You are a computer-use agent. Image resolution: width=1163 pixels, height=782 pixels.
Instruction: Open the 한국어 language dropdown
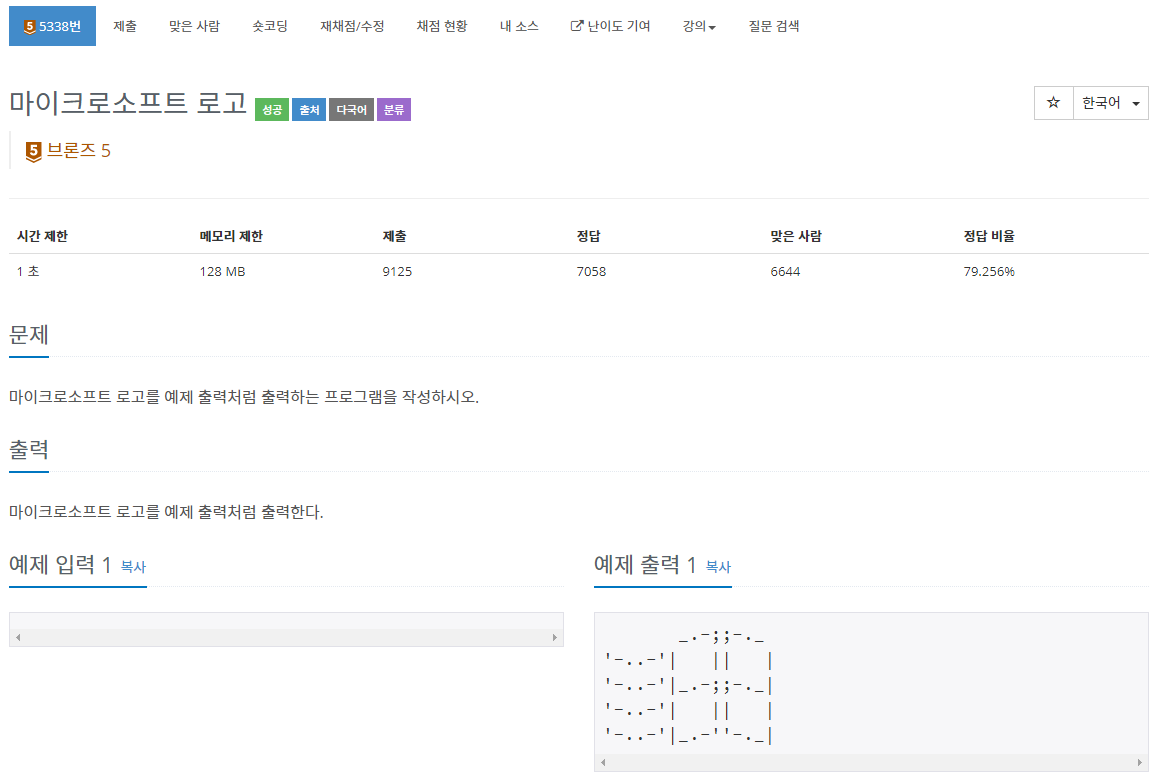click(1110, 102)
